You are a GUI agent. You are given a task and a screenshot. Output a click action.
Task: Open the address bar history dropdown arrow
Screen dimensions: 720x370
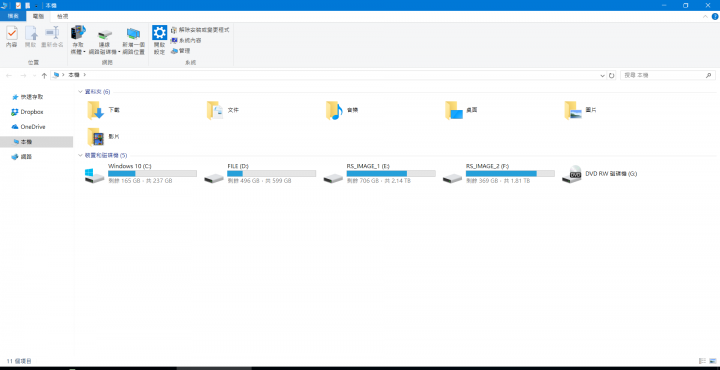coord(602,75)
